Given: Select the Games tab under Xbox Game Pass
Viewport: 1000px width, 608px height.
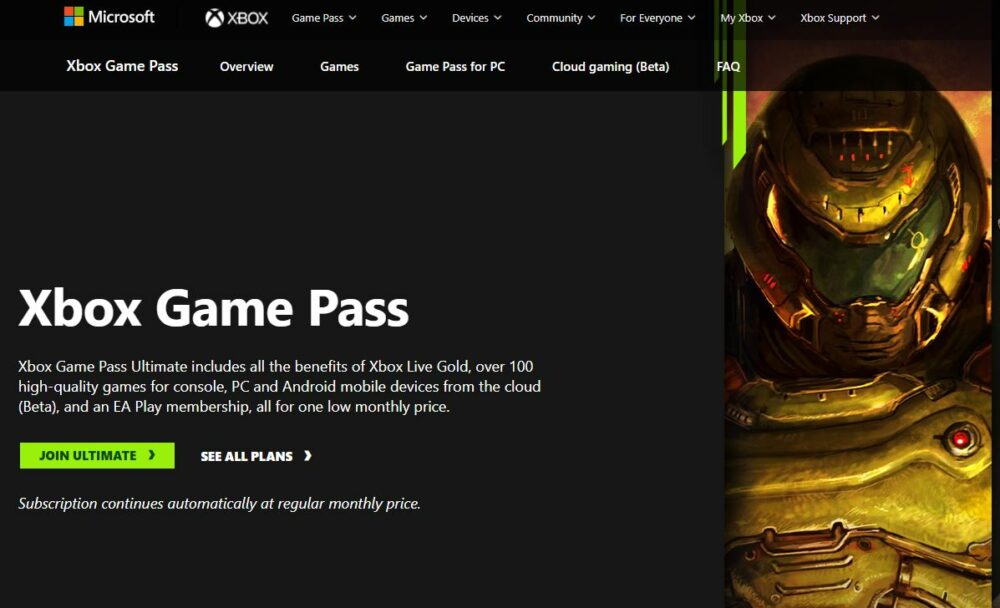Looking at the screenshot, I should pyautogui.click(x=339, y=66).
